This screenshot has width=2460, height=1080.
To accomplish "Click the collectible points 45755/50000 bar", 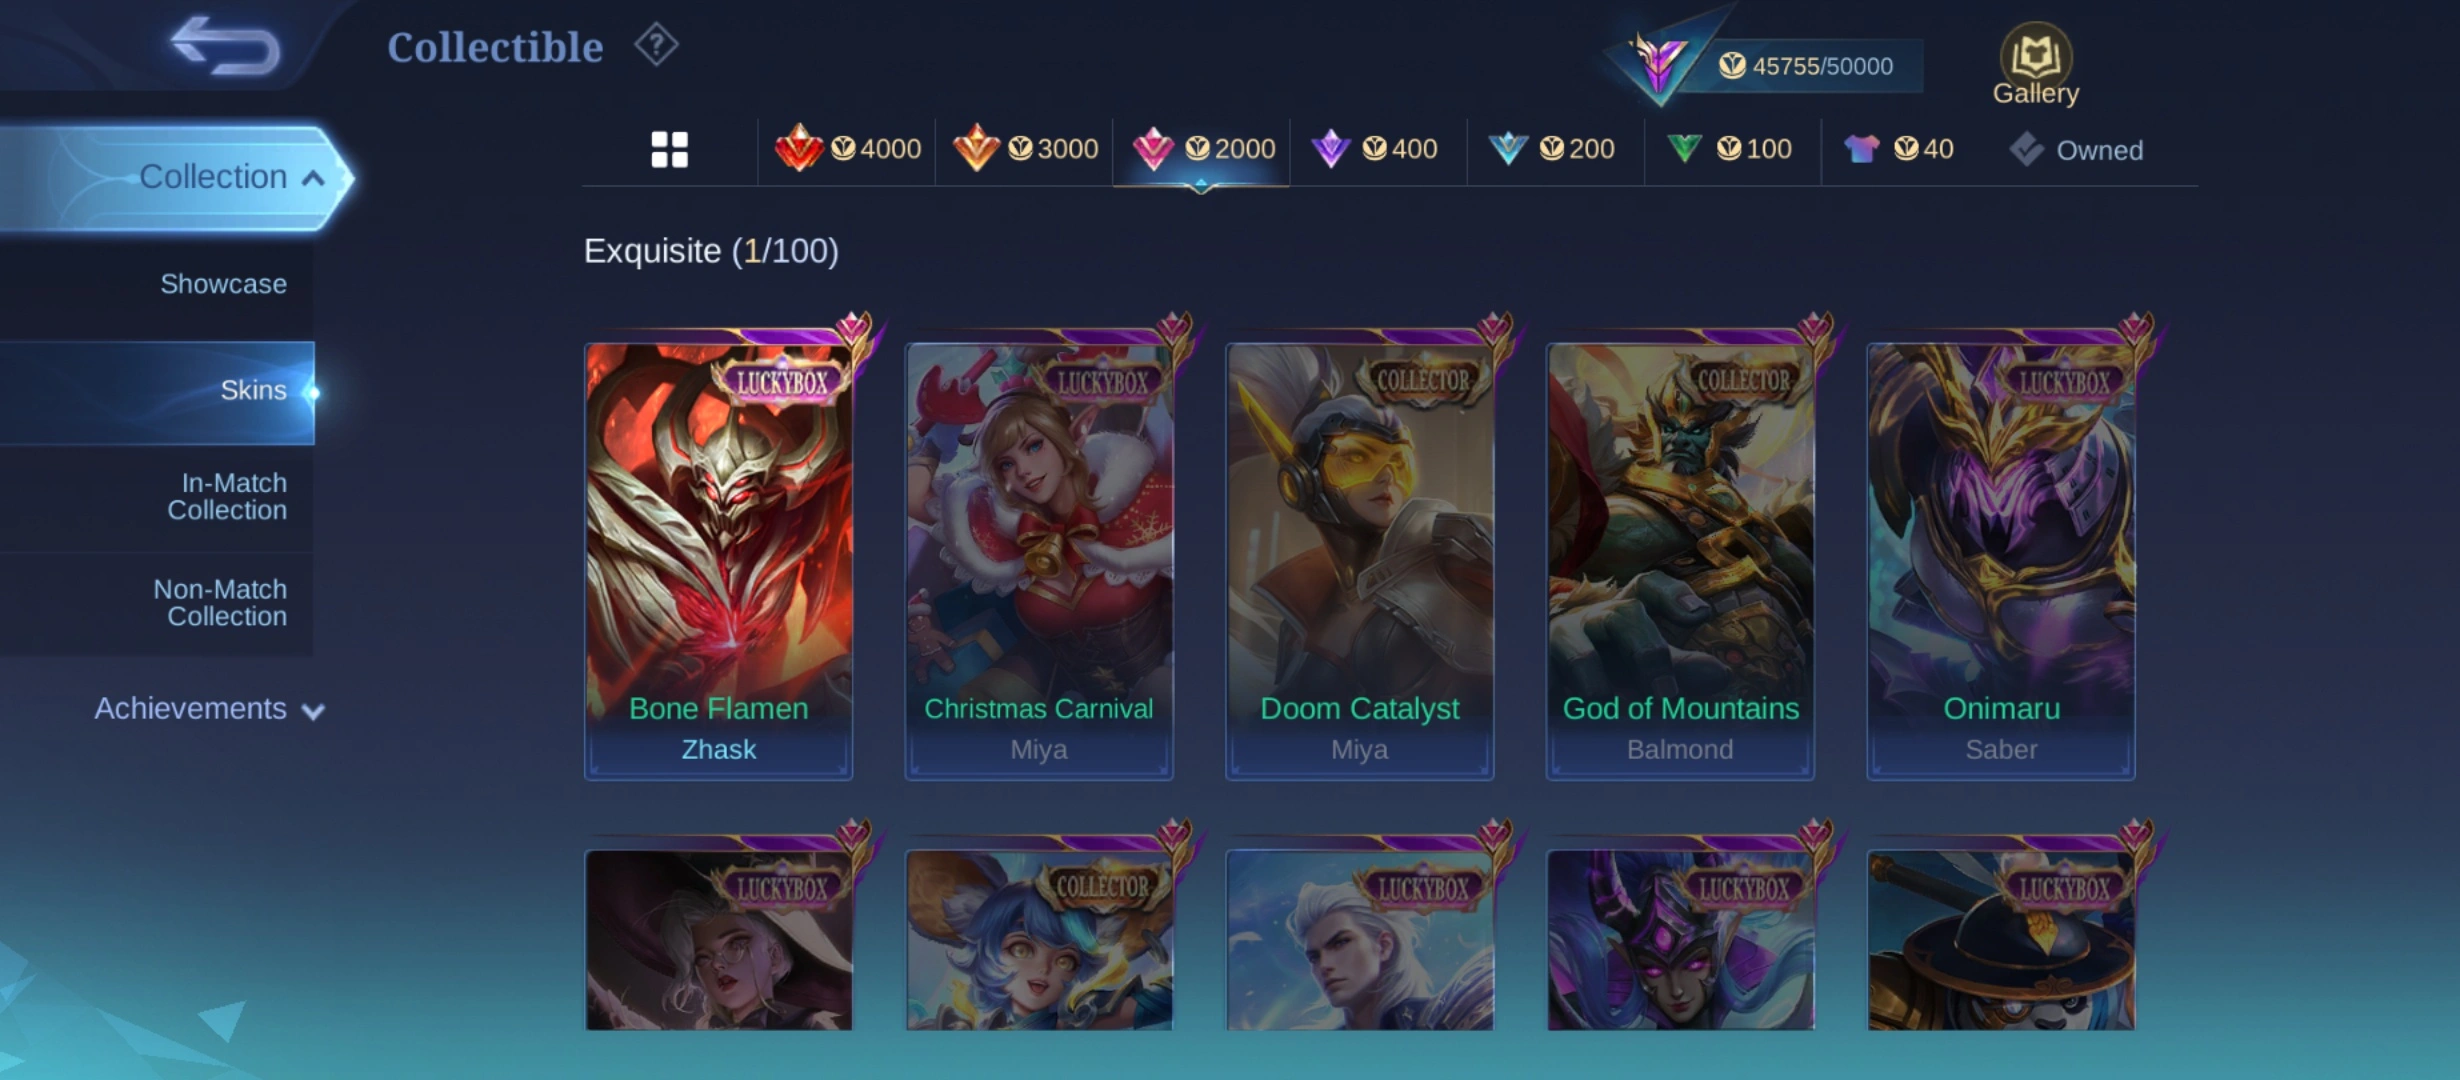I will coord(1805,66).
